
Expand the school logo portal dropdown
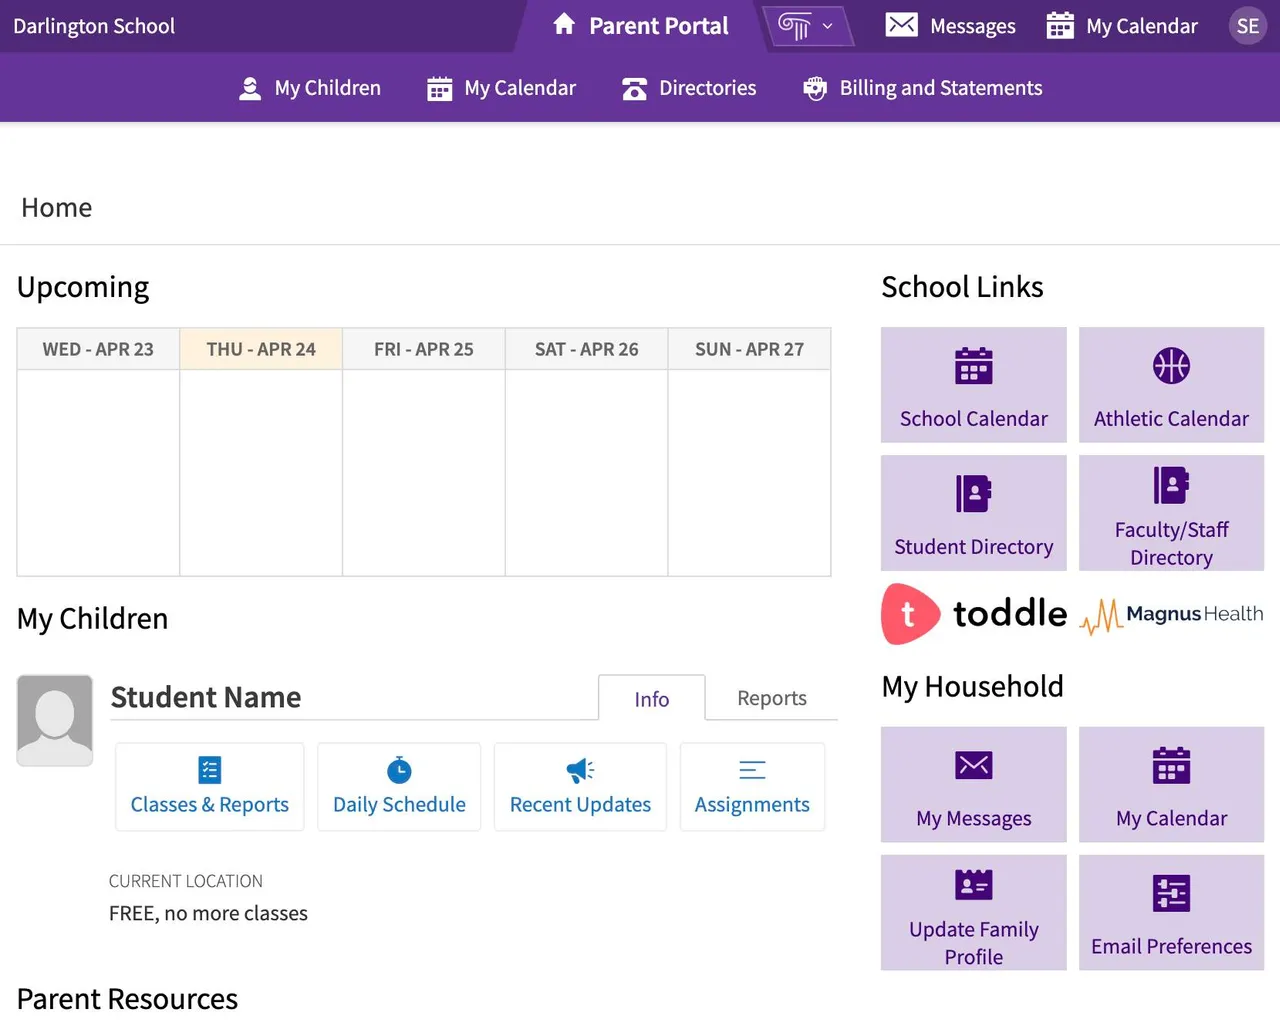(x=806, y=26)
